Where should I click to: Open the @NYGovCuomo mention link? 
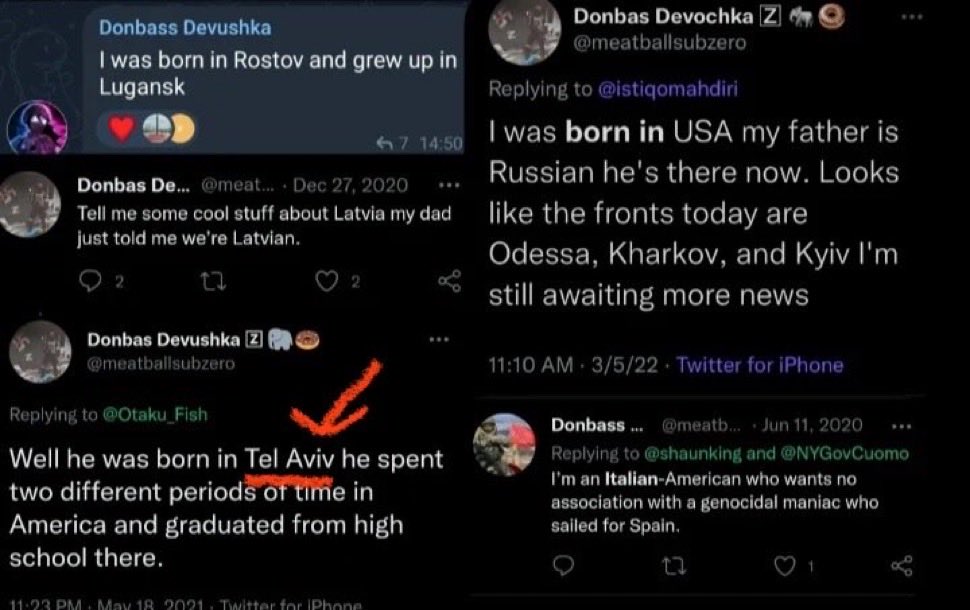click(x=859, y=453)
